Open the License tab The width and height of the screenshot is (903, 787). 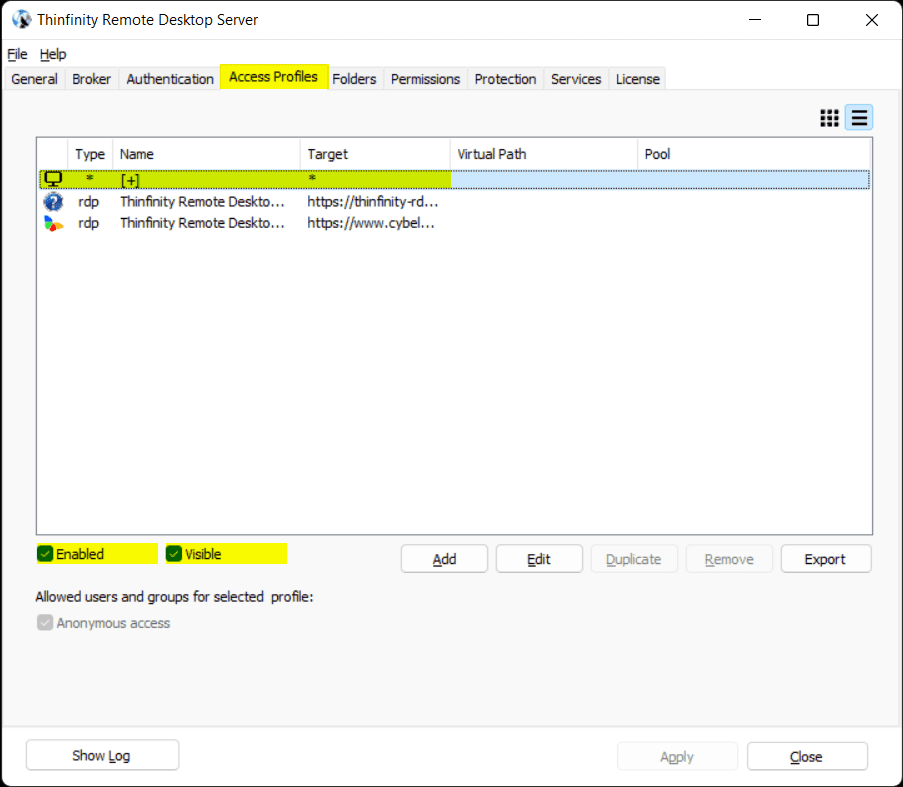point(638,79)
